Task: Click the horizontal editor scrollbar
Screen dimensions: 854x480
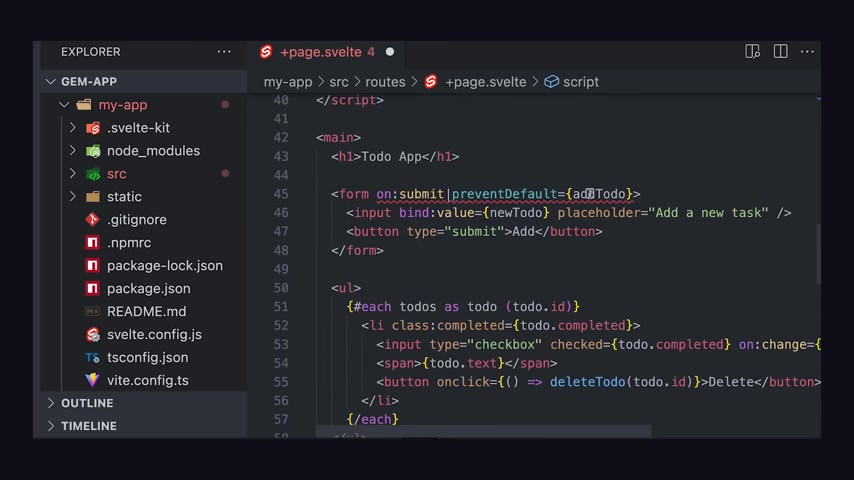Action: (x=483, y=431)
